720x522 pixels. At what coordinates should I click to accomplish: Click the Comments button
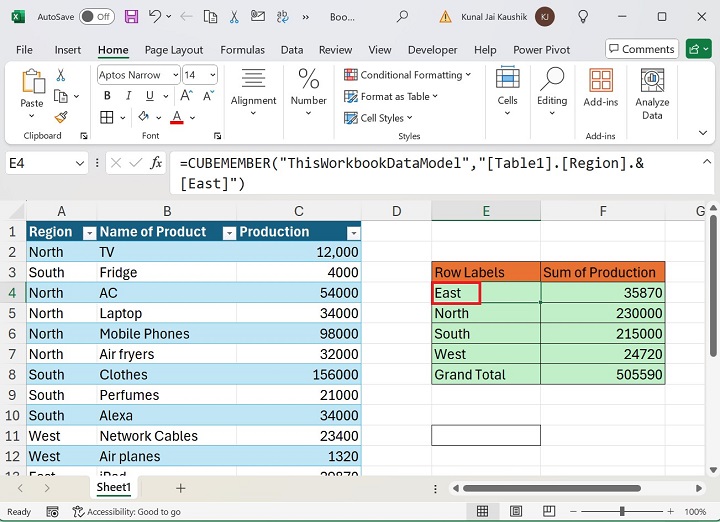point(640,49)
